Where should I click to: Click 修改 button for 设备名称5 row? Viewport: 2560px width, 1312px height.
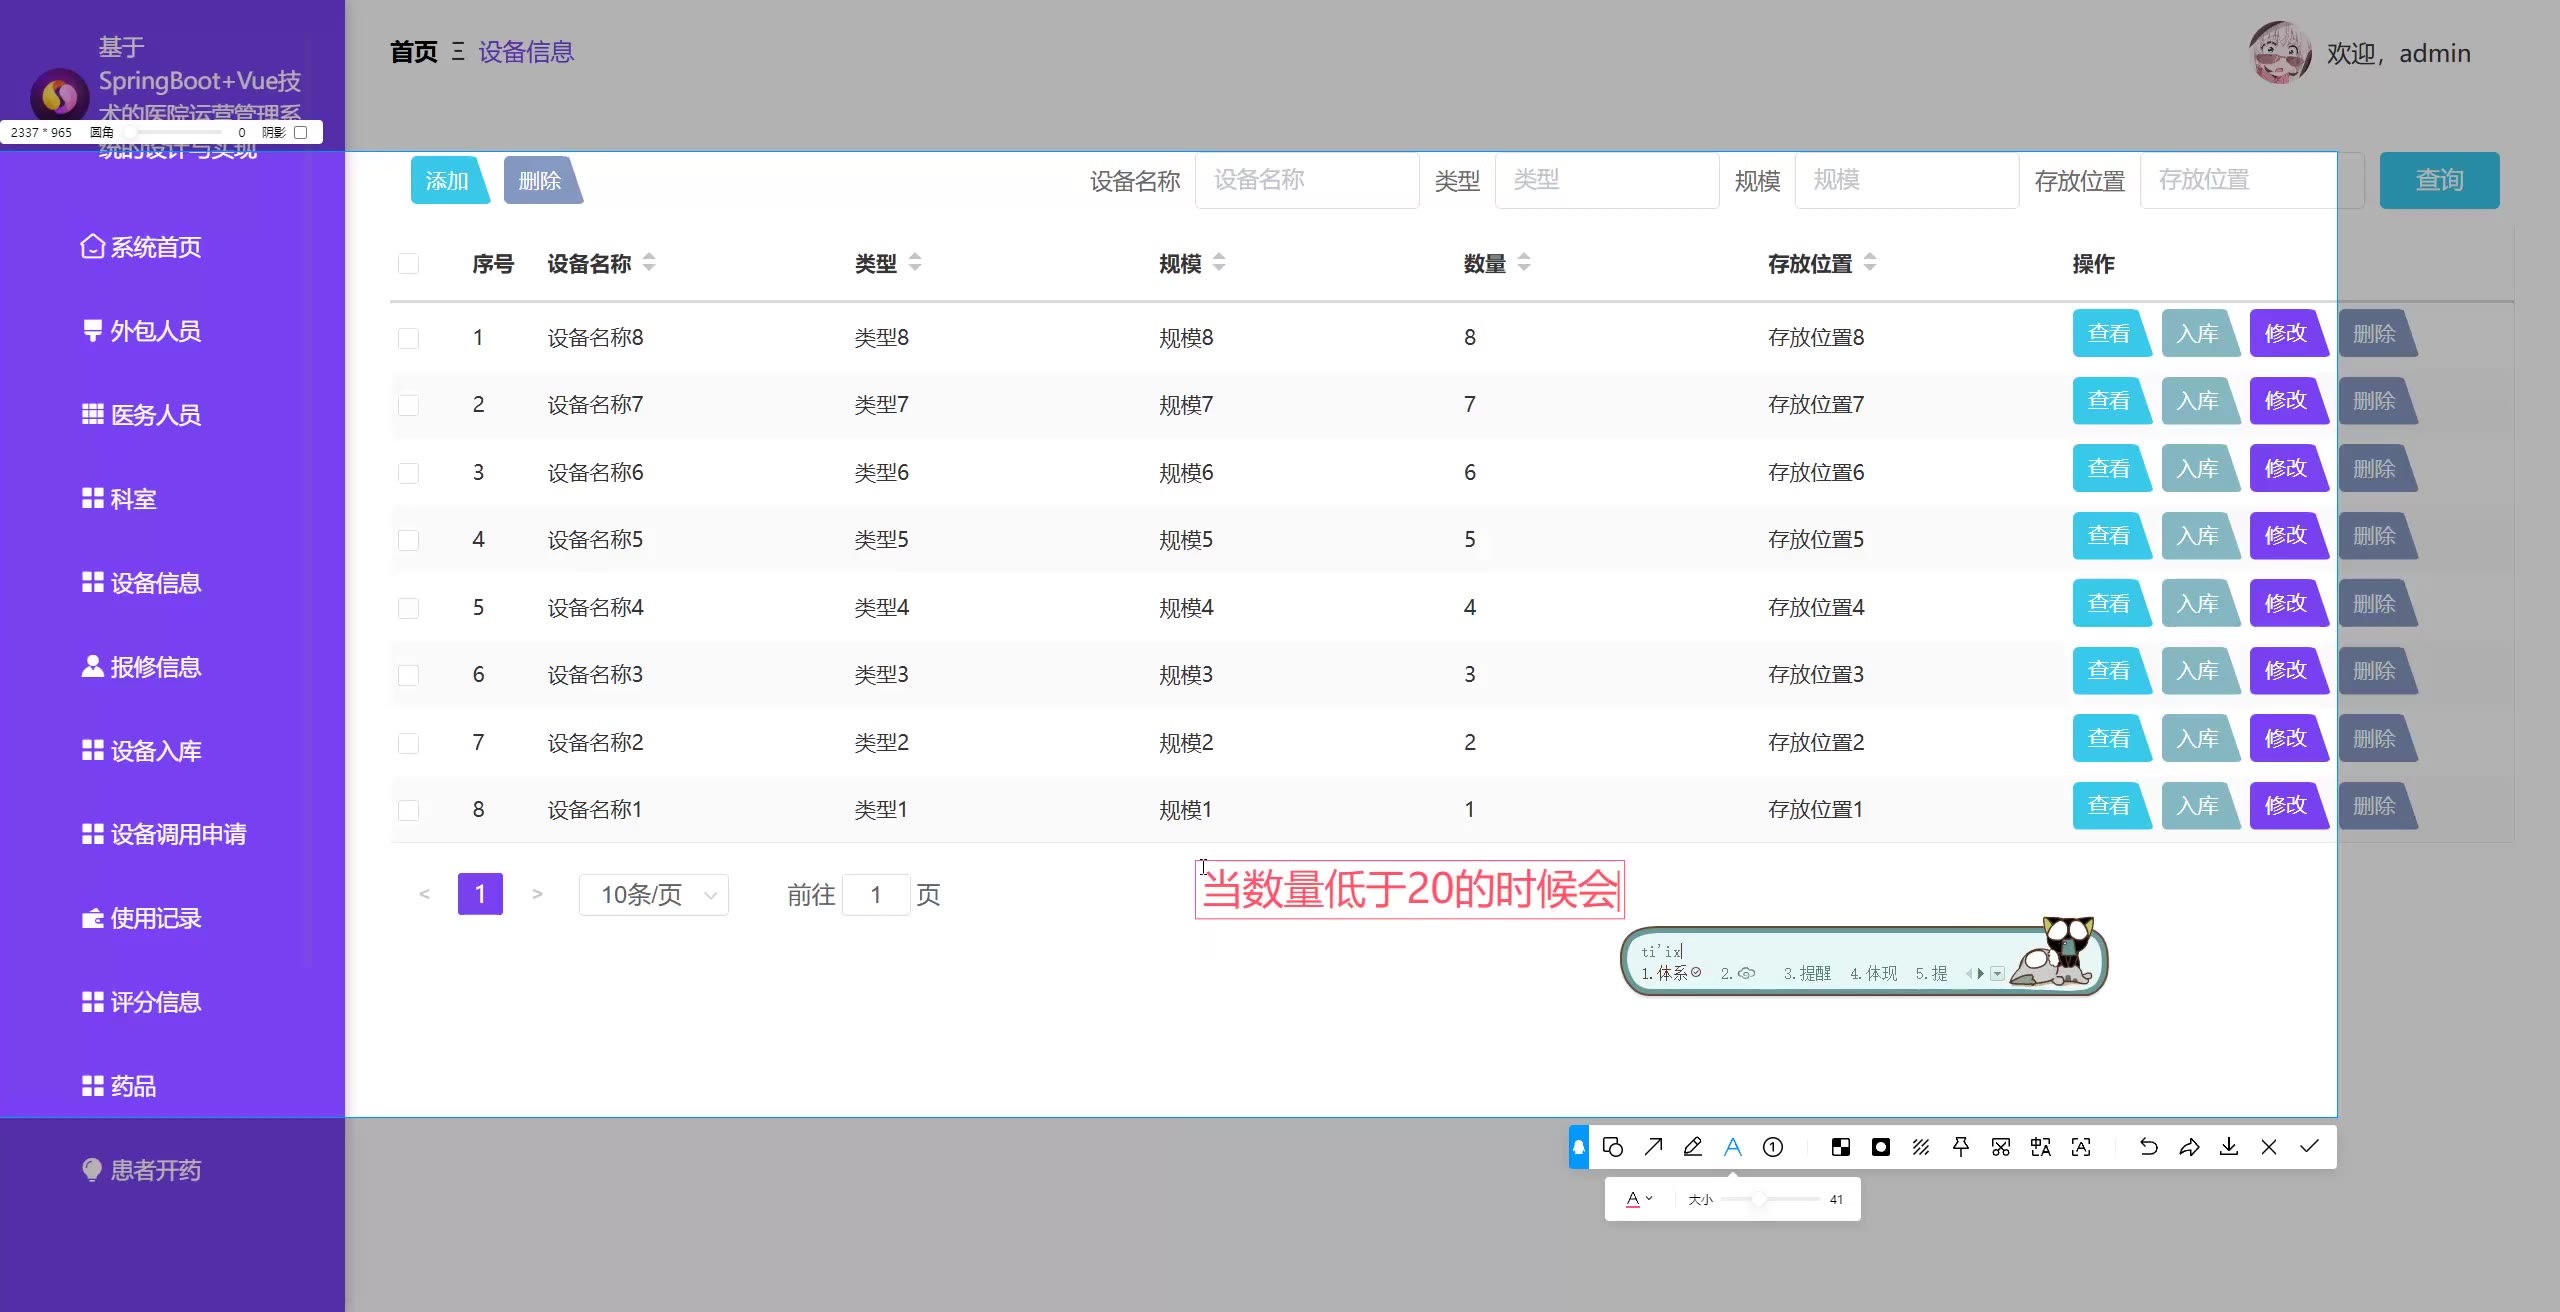click(x=2286, y=536)
